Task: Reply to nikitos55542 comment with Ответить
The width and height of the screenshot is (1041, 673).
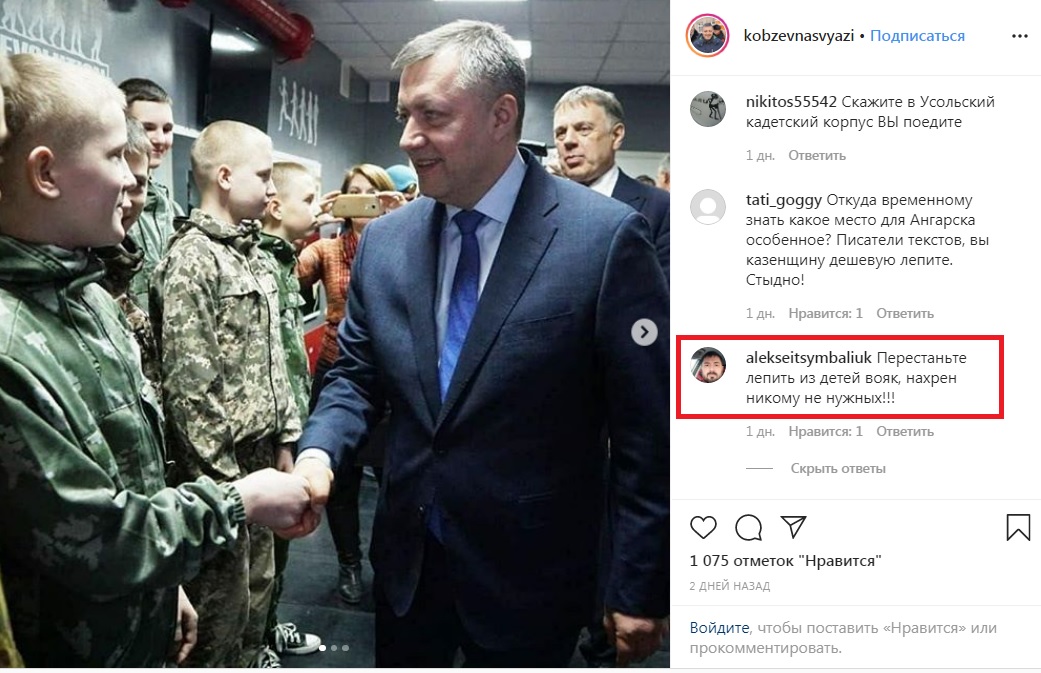Action: (x=817, y=155)
